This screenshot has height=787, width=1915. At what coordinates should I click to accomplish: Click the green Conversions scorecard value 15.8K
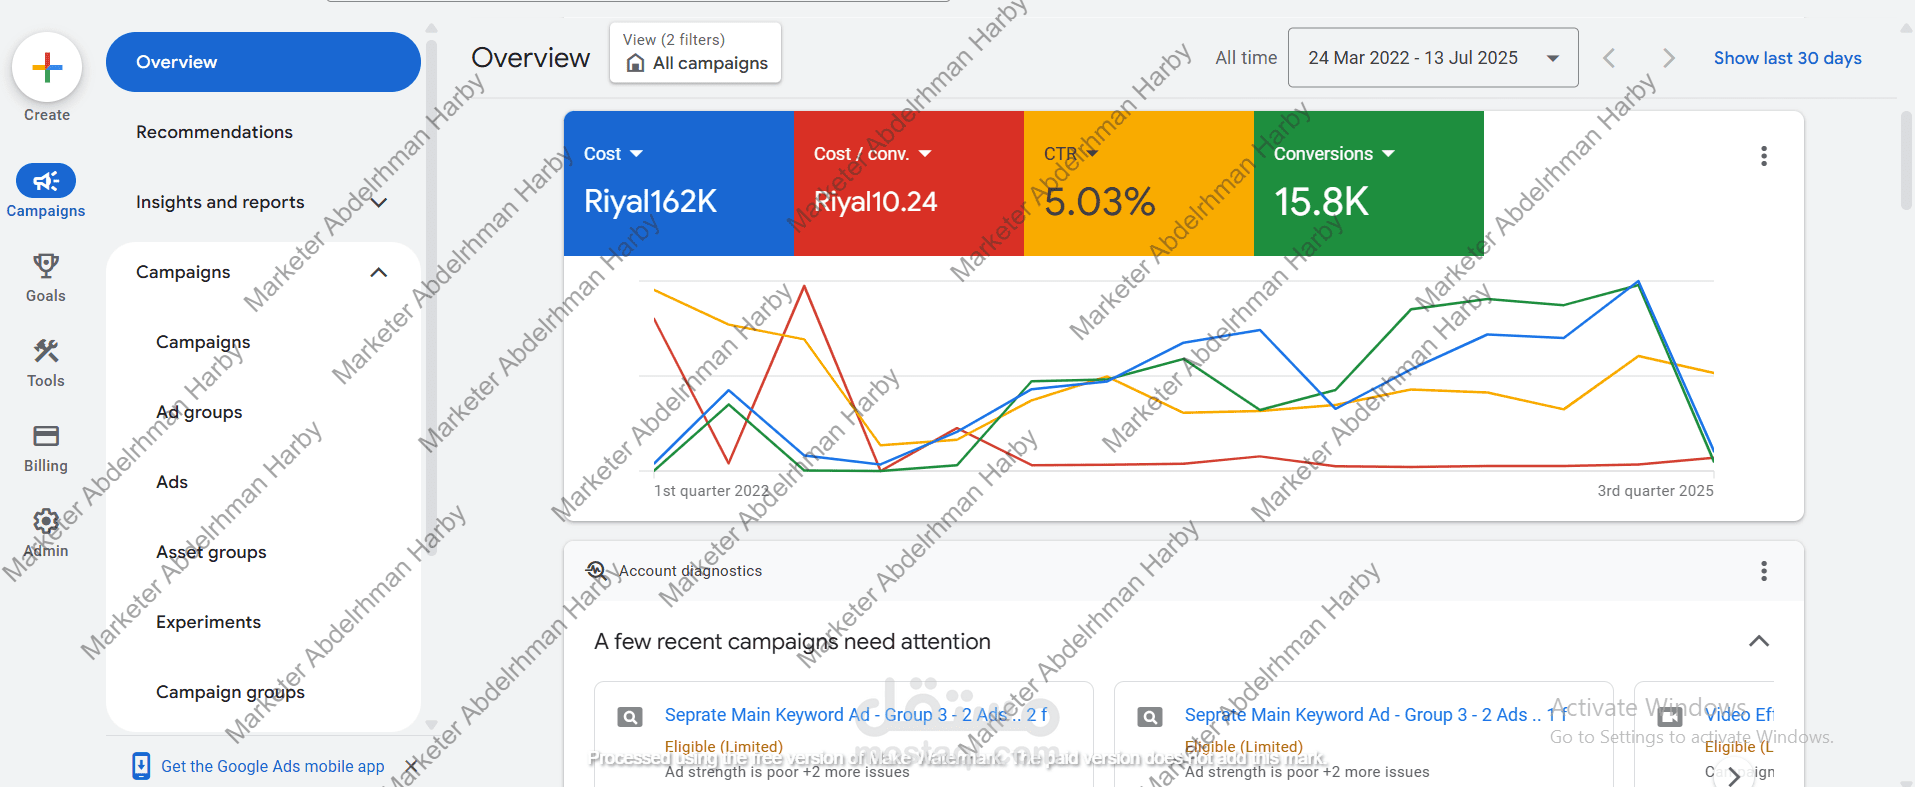pos(1321,202)
